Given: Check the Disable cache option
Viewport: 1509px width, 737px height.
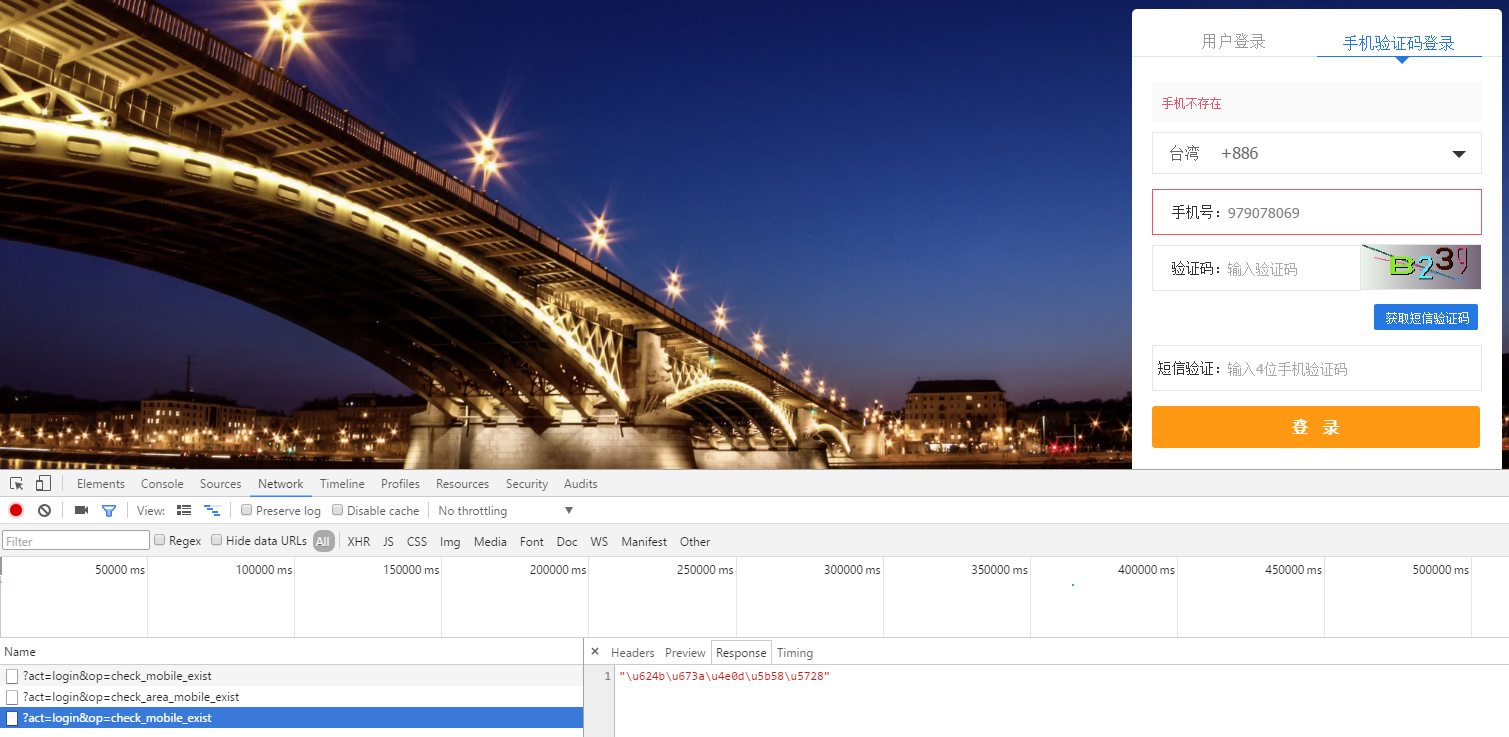Looking at the screenshot, I should coord(338,511).
